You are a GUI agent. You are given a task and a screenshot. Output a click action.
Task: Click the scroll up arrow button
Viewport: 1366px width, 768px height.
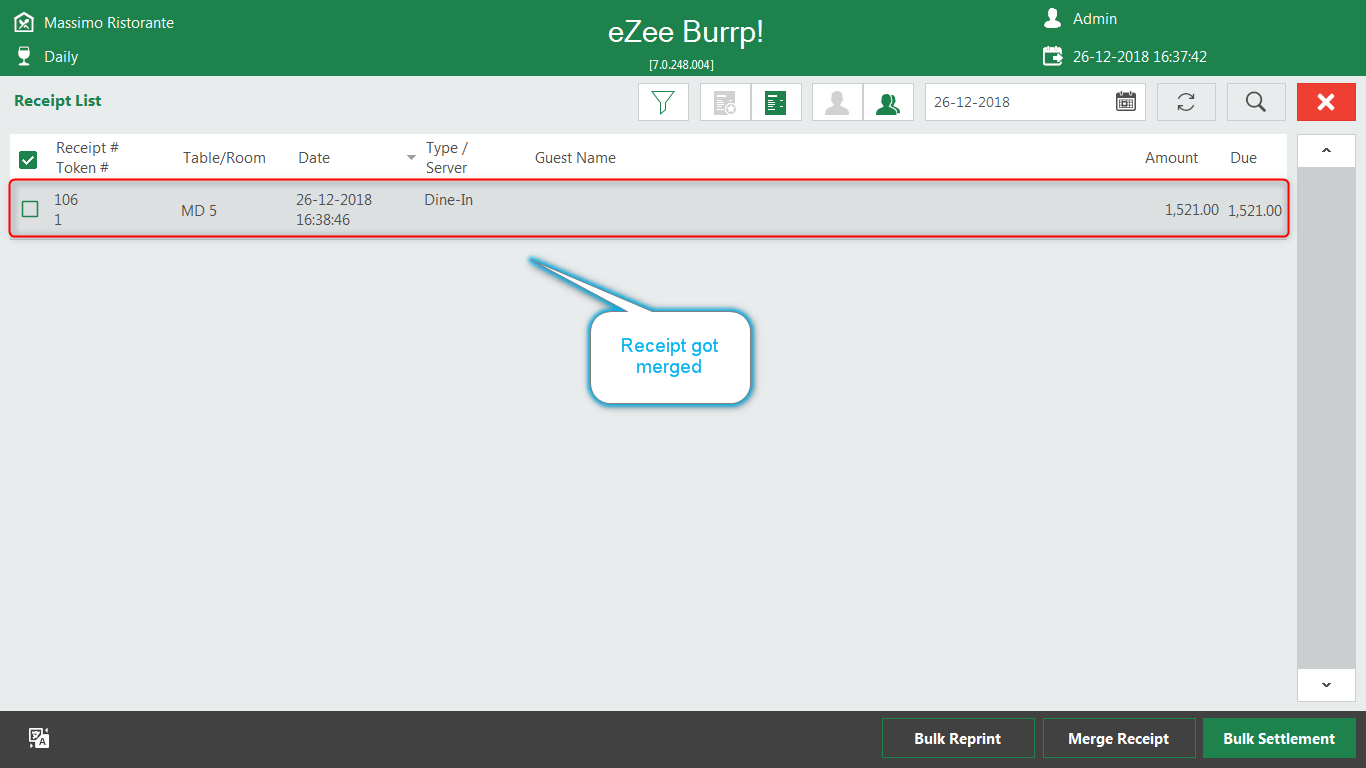(1326, 151)
